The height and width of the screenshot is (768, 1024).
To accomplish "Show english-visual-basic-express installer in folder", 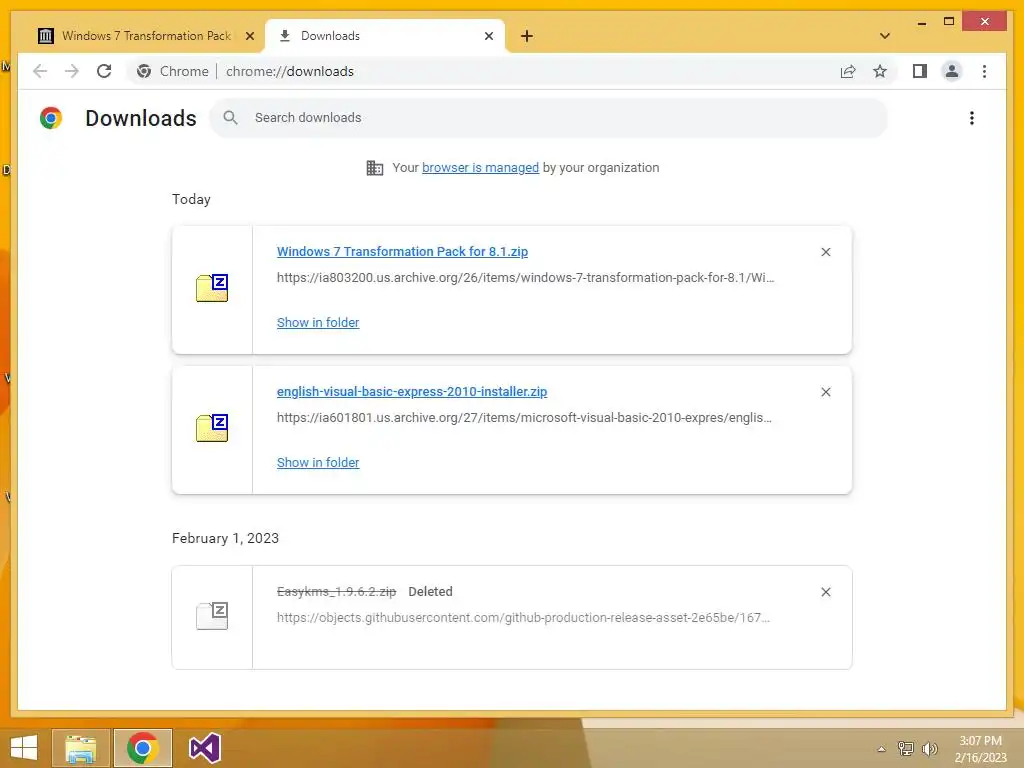I will [318, 462].
